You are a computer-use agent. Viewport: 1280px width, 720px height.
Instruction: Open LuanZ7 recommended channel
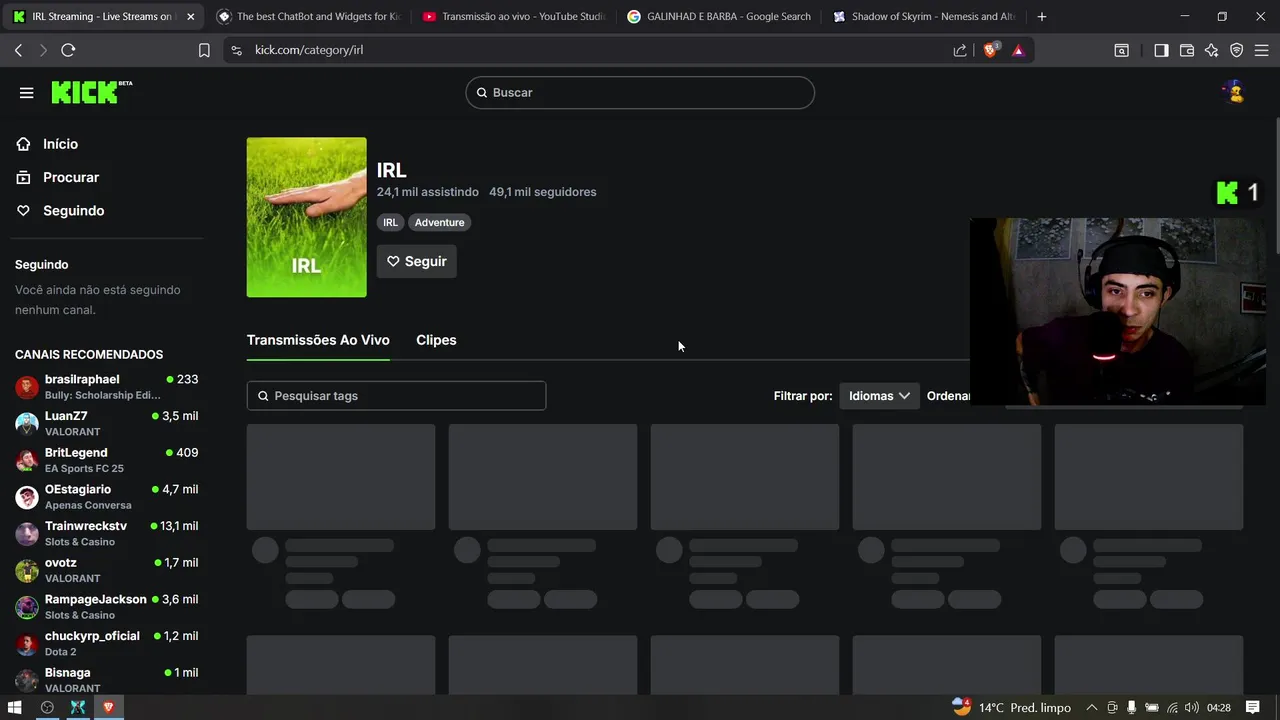click(x=107, y=424)
